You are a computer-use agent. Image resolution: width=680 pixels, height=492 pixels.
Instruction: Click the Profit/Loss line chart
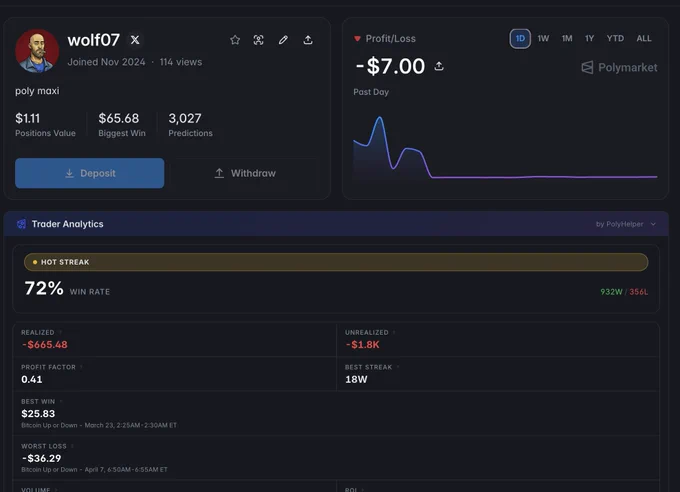pos(505,148)
